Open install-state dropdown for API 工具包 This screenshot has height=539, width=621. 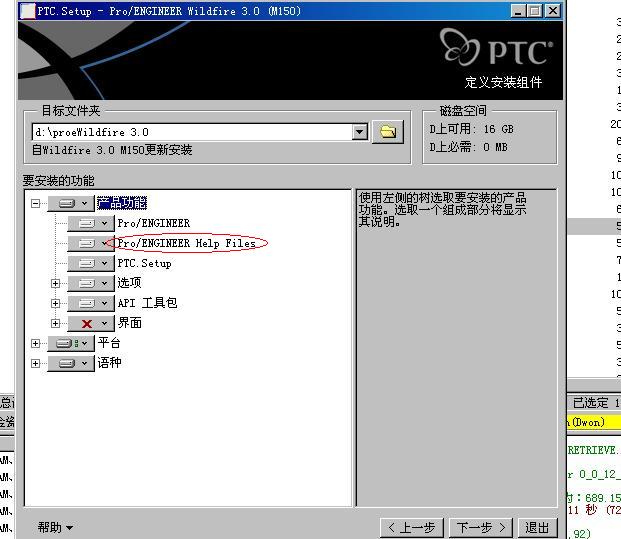pos(91,303)
